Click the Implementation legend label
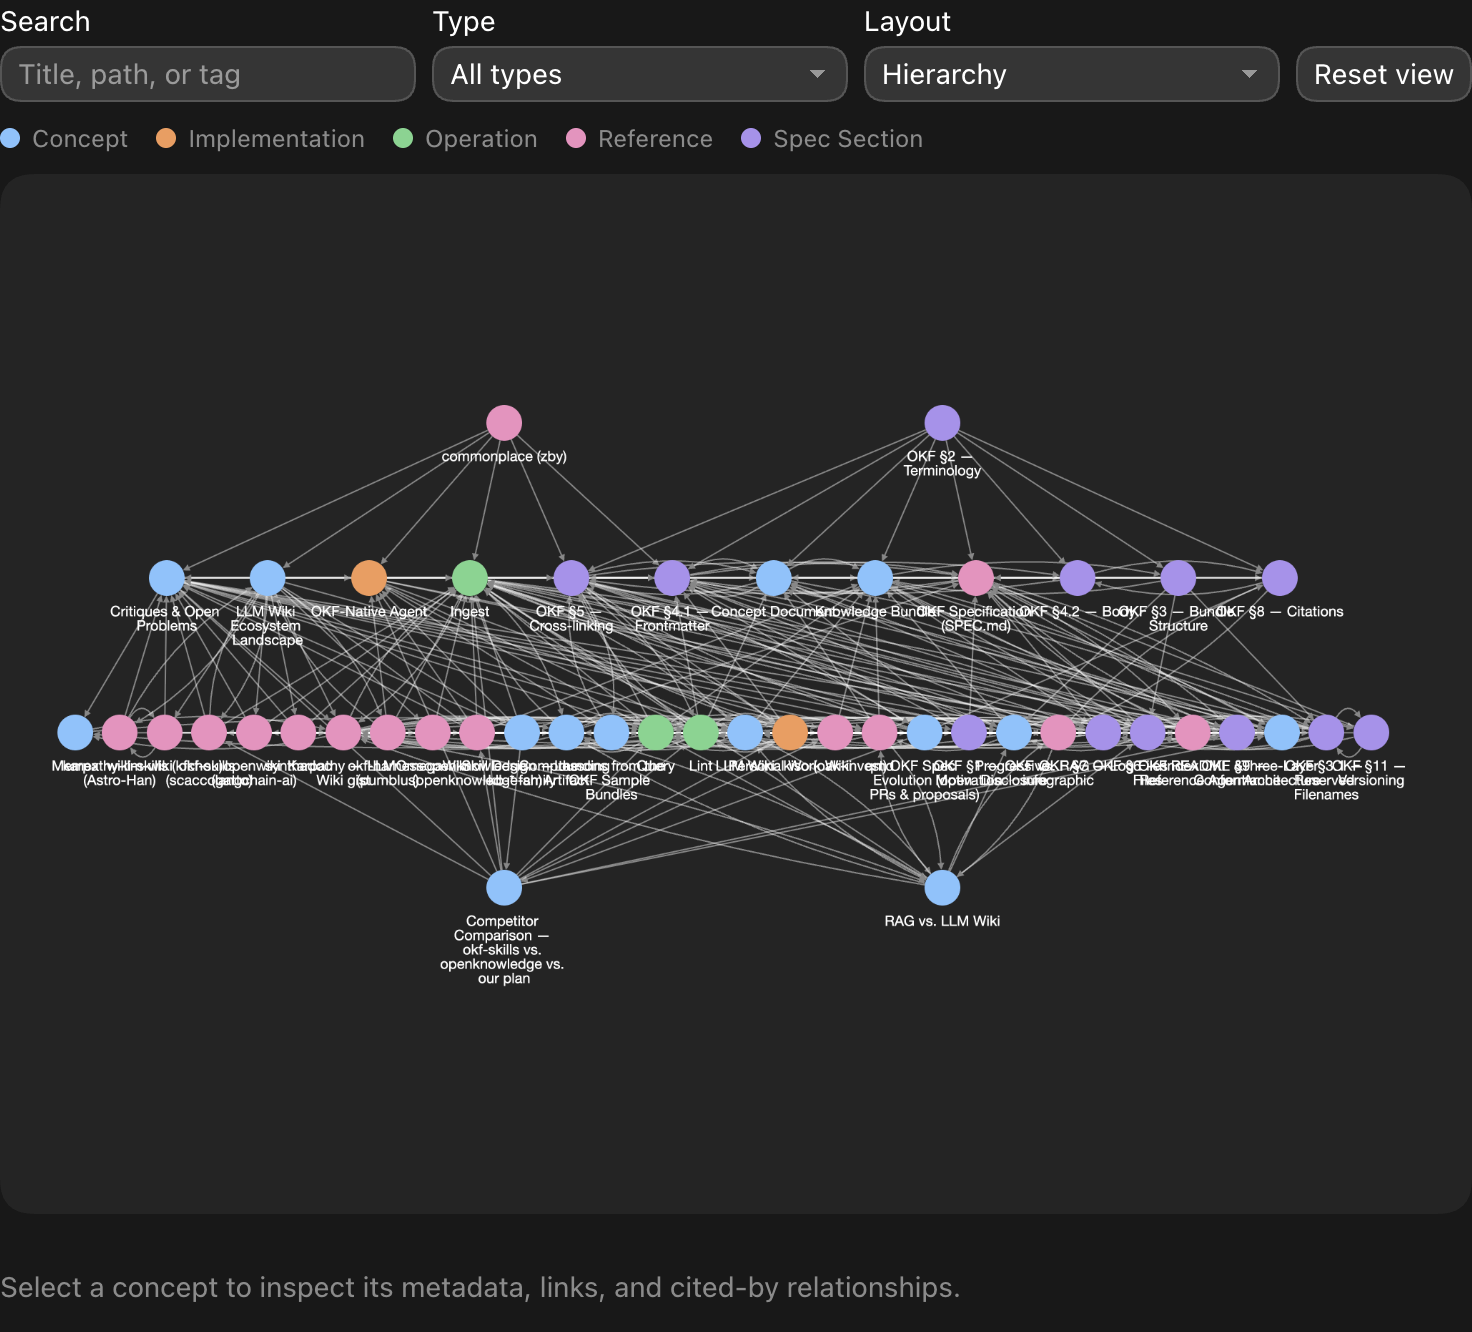This screenshot has height=1332, width=1472. tap(276, 139)
